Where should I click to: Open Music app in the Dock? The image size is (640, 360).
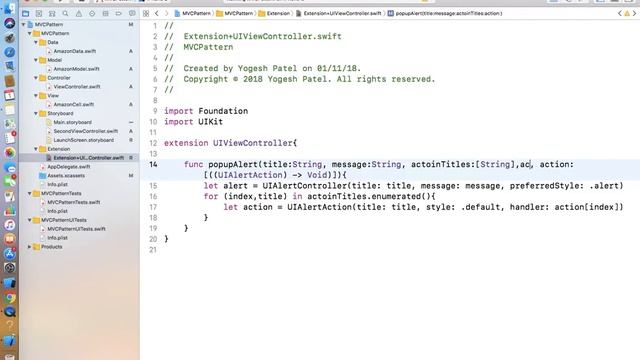9,225
